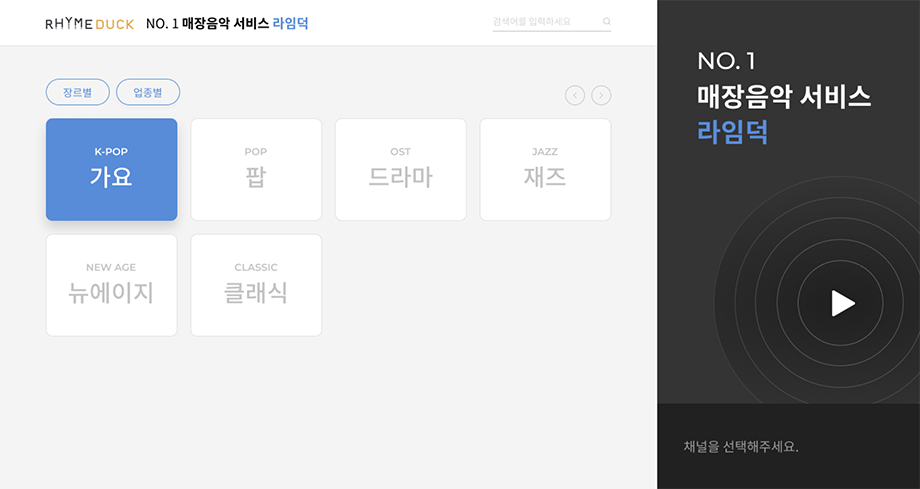920x489 pixels.
Task: Click the magnifier search icon
Action: point(606,21)
